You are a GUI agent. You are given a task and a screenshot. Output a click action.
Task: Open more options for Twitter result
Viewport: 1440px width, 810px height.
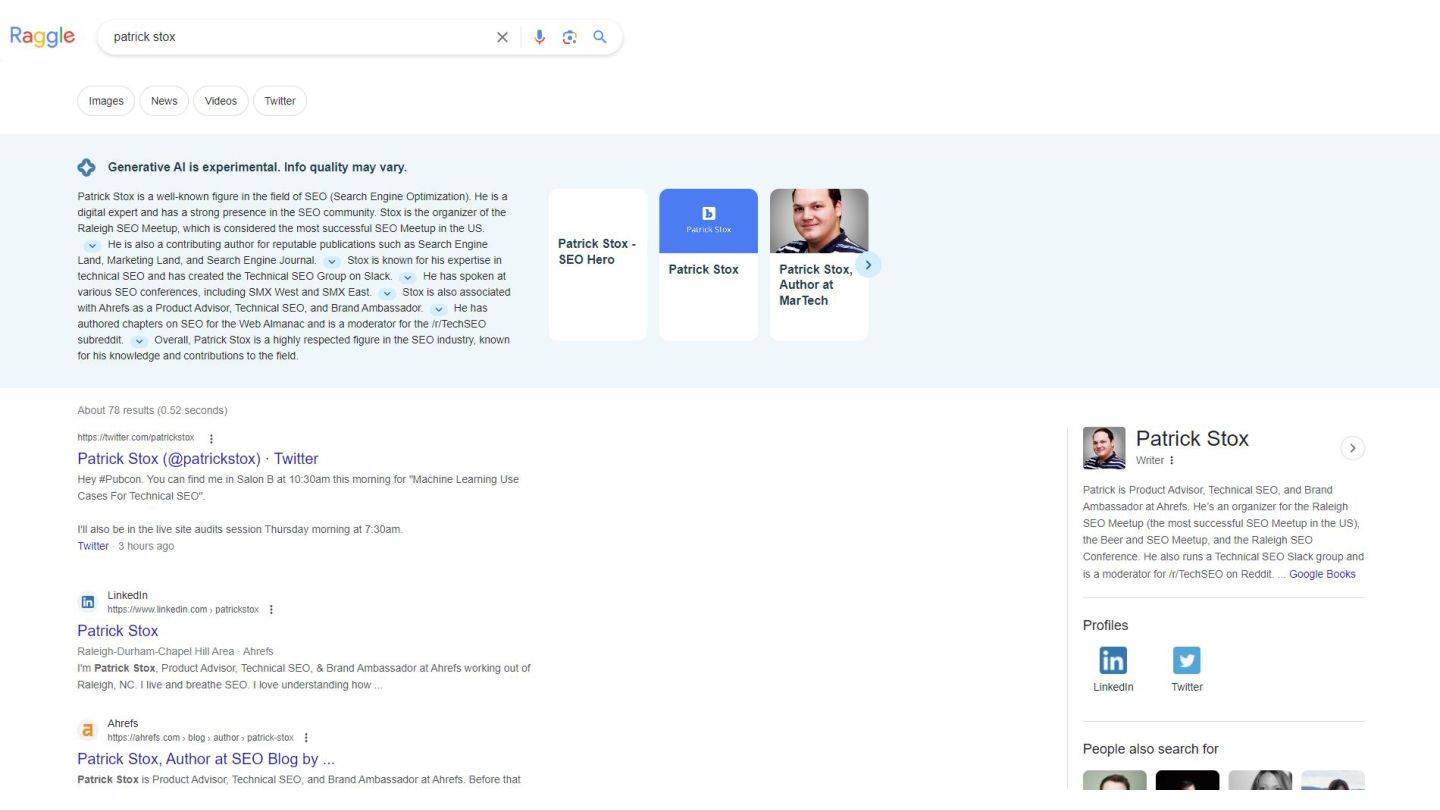point(211,438)
